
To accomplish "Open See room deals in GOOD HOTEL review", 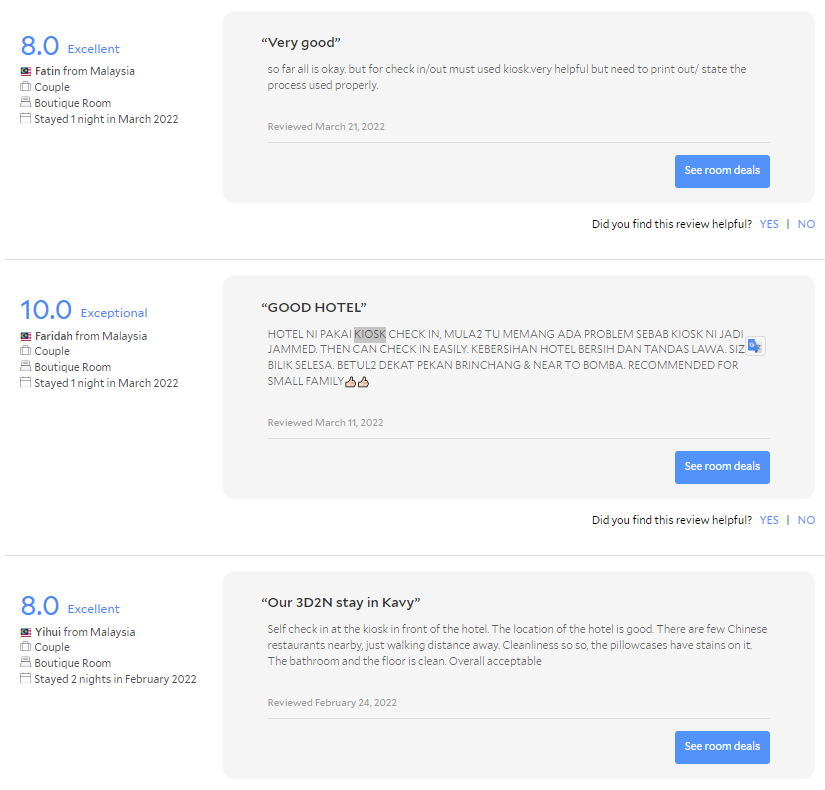I will [722, 467].
